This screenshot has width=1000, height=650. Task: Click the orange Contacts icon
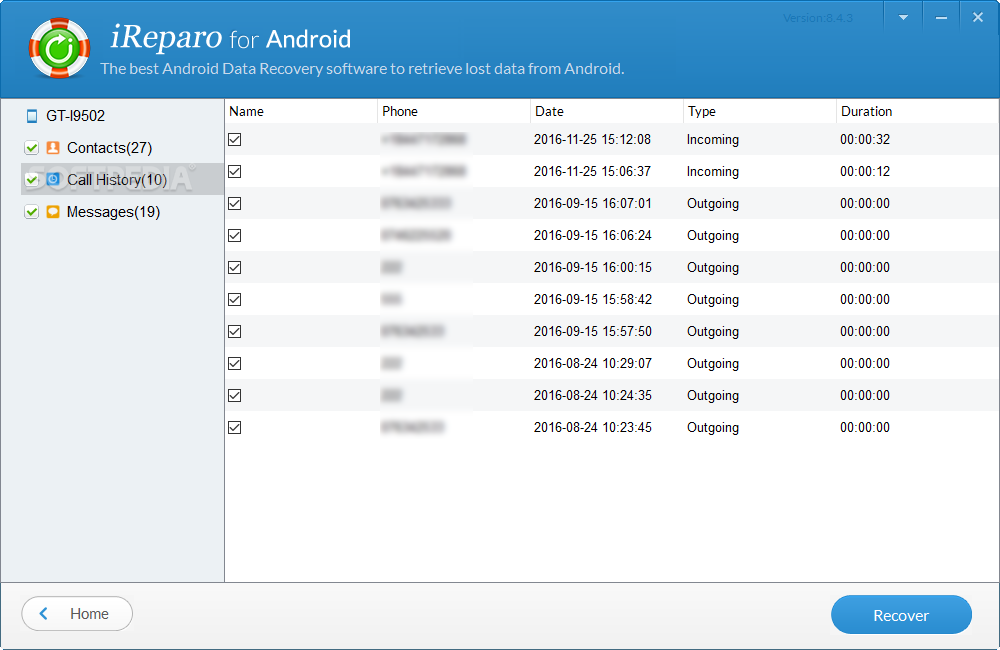pyautogui.click(x=54, y=148)
